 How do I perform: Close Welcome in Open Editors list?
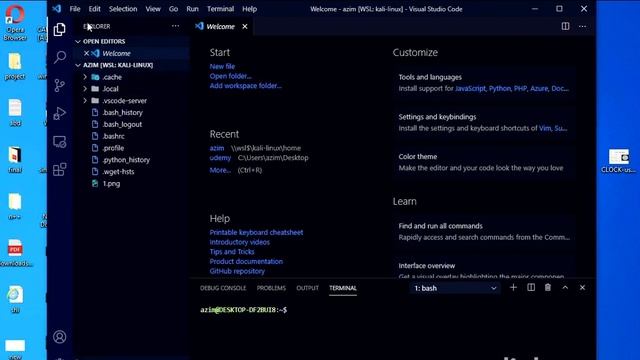click(86, 53)
